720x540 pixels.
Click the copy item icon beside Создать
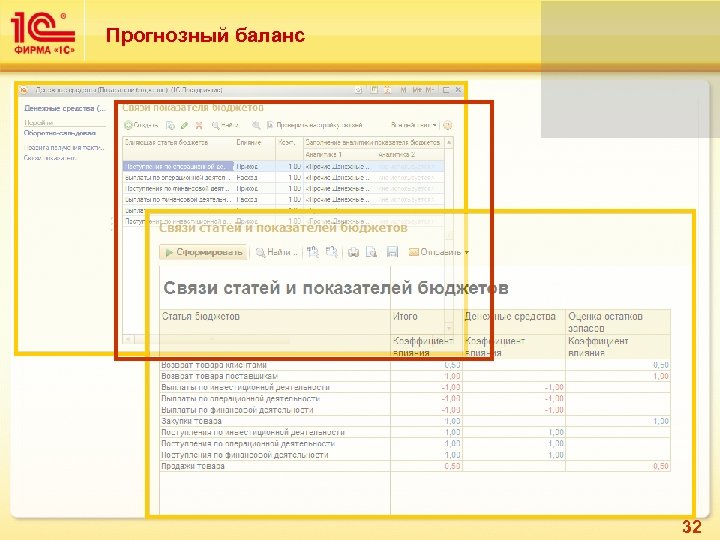[x=170, y=125]
